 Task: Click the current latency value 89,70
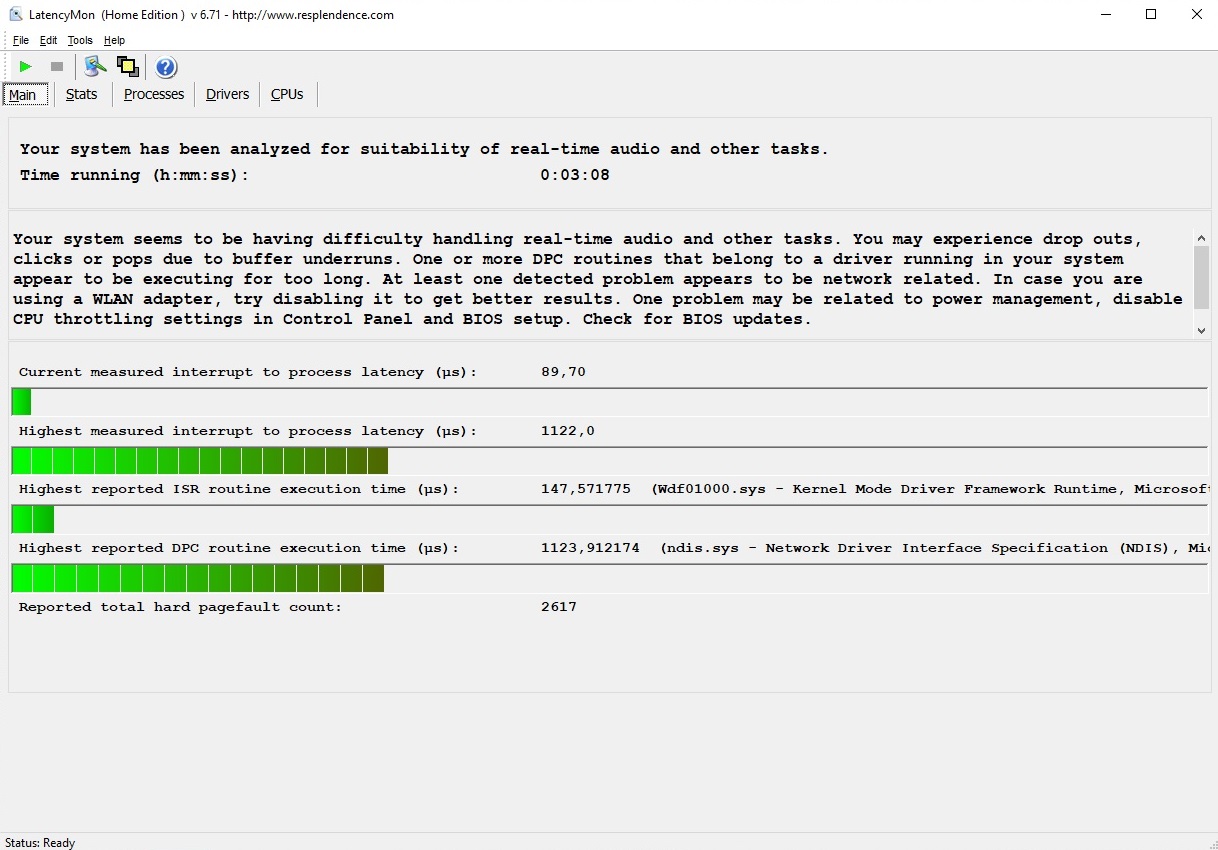[x=563, y=372]
